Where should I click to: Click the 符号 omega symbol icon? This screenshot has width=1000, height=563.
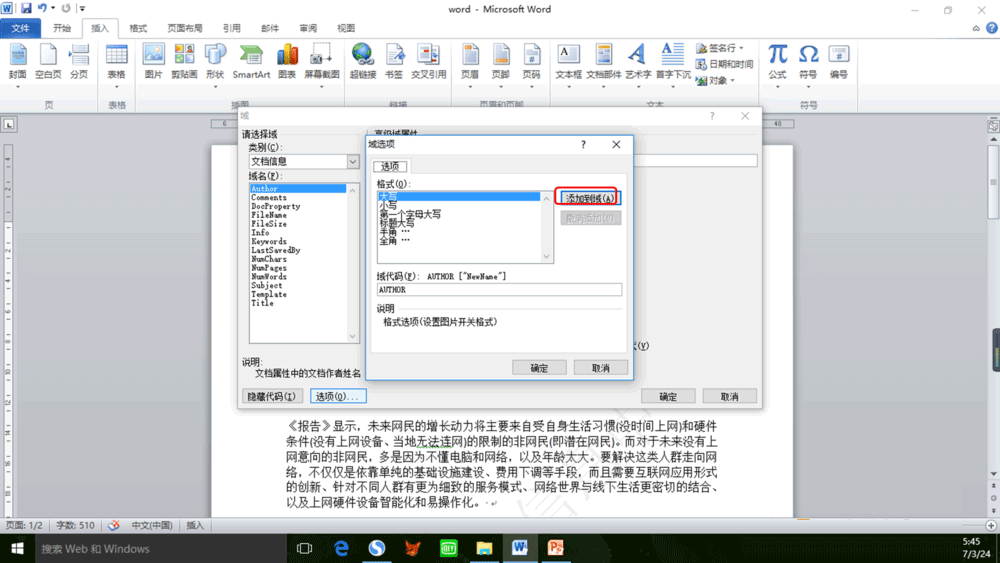point(808,60)
